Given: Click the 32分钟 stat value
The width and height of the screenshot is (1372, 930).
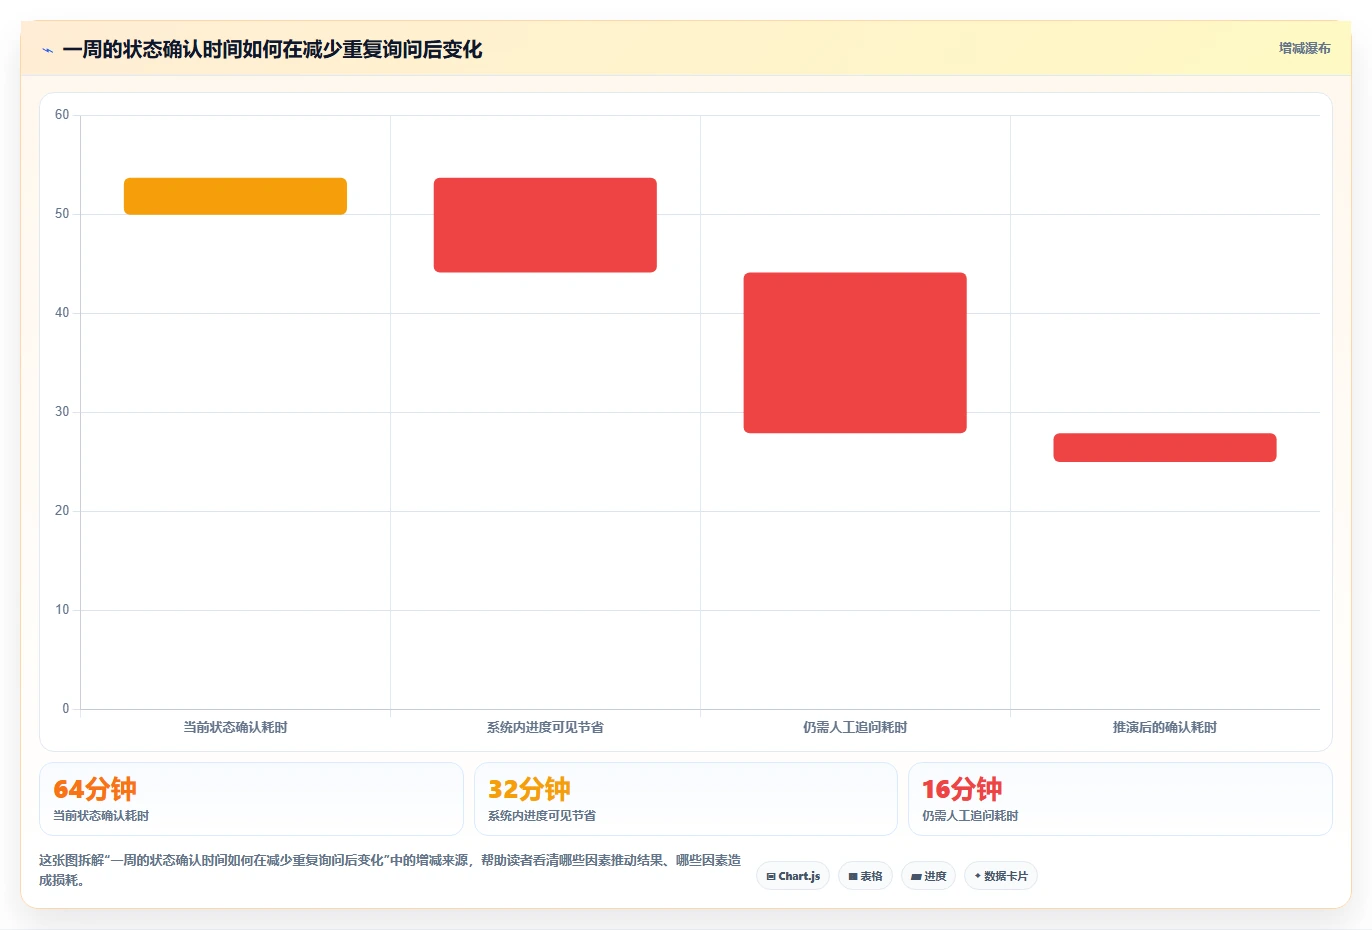Looking at the screenshot, I should point(529,789).
